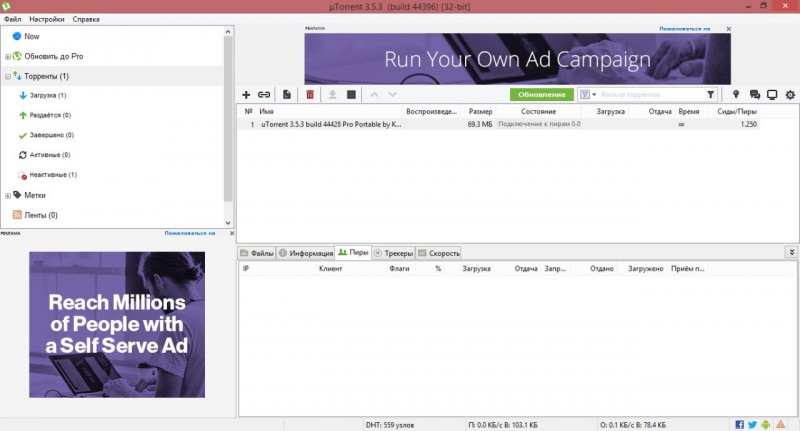Click report ad link above sidebar ad
The image size is (800, 431).
190,233
